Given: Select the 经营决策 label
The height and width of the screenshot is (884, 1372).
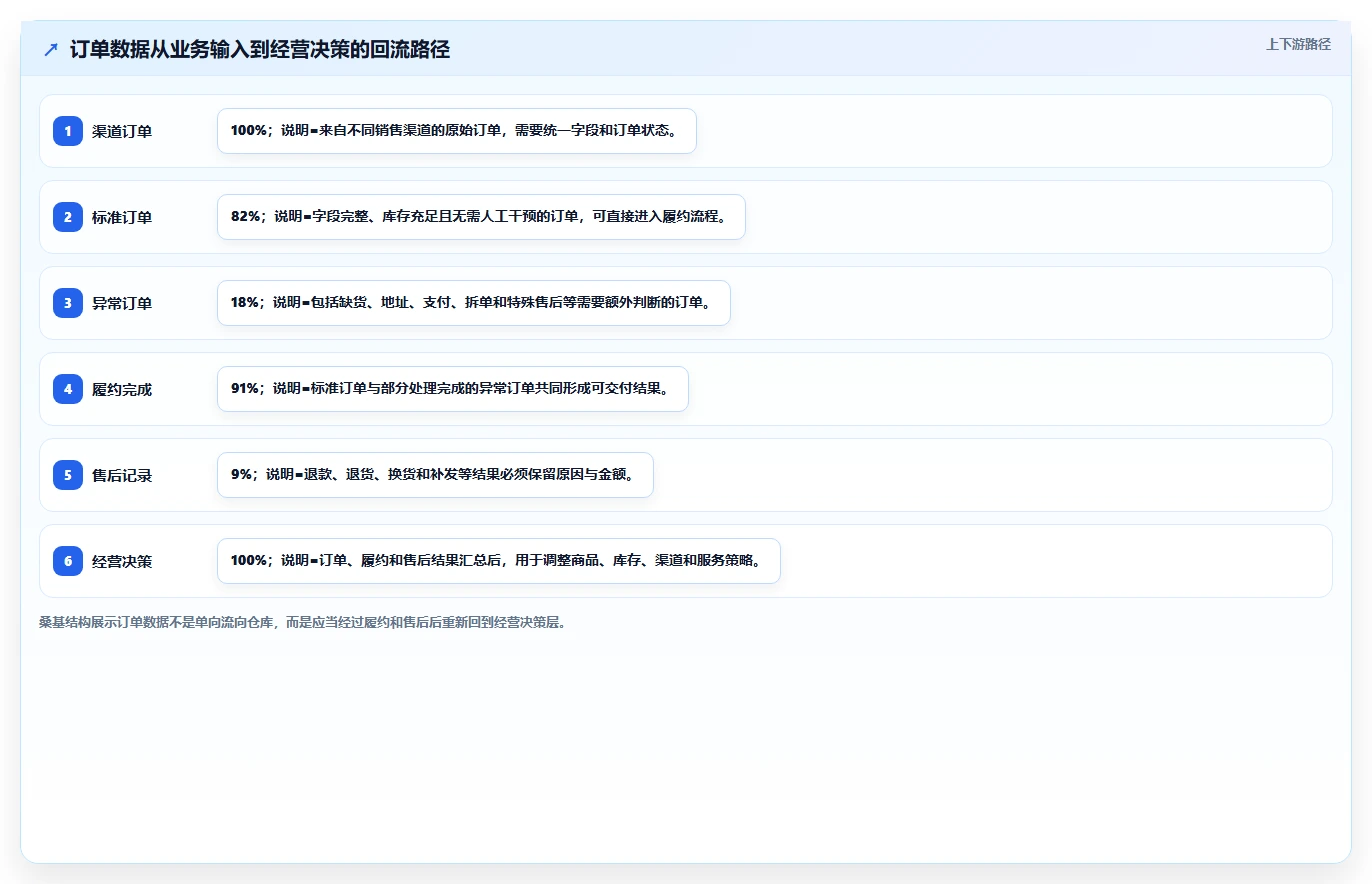Looking at the screenshot, I should point(122,561).
